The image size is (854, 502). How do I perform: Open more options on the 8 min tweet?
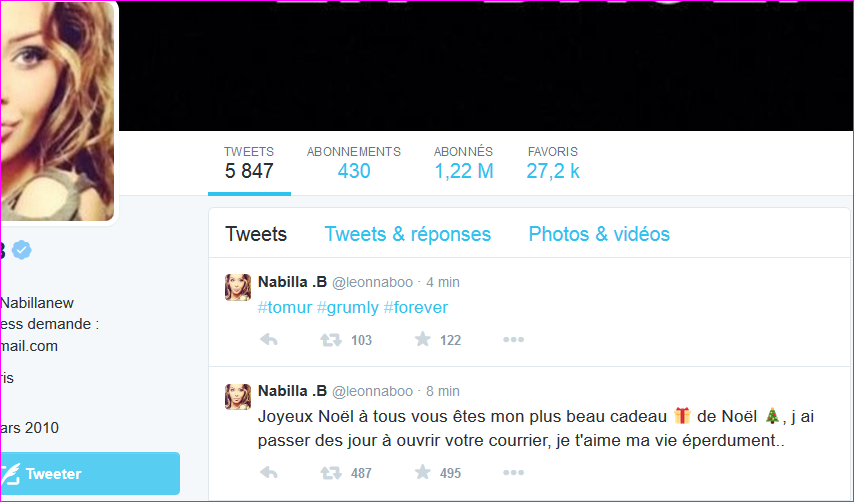click(x=514, y=472)
